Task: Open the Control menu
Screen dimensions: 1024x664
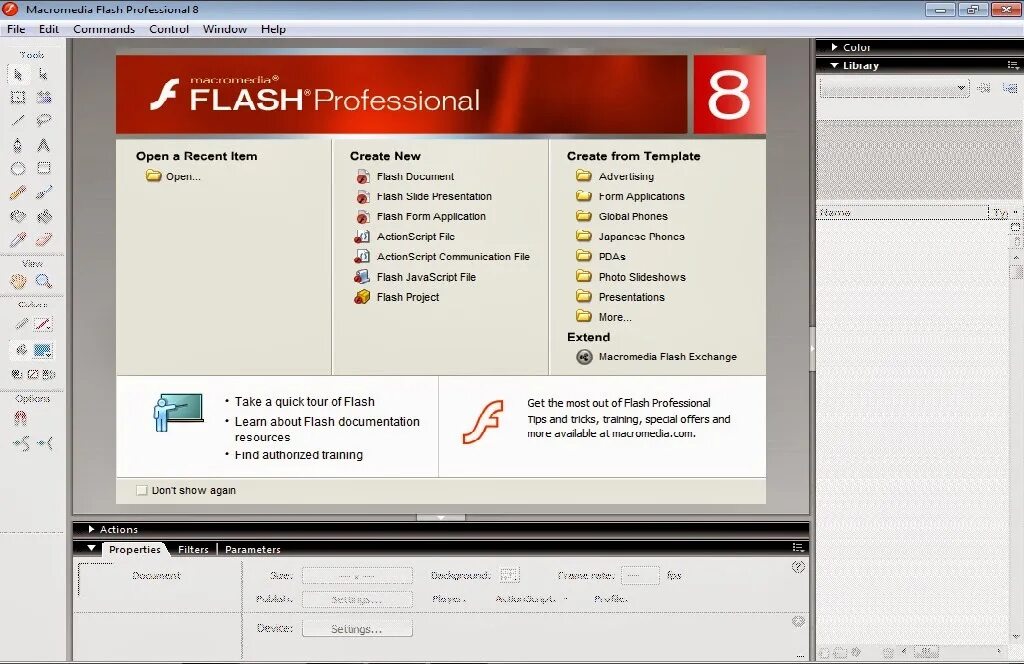Action: click(x=169, y=29)
